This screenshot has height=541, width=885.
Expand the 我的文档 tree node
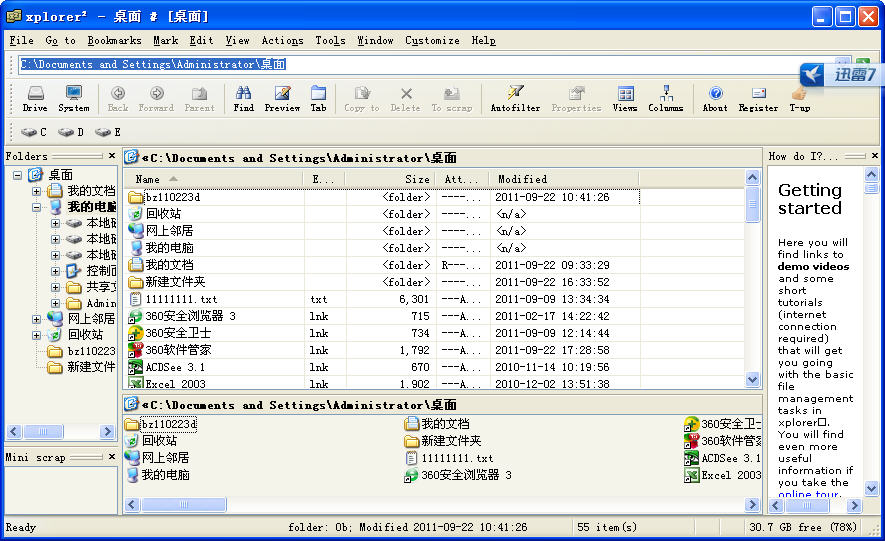click(x=37, y=191)
